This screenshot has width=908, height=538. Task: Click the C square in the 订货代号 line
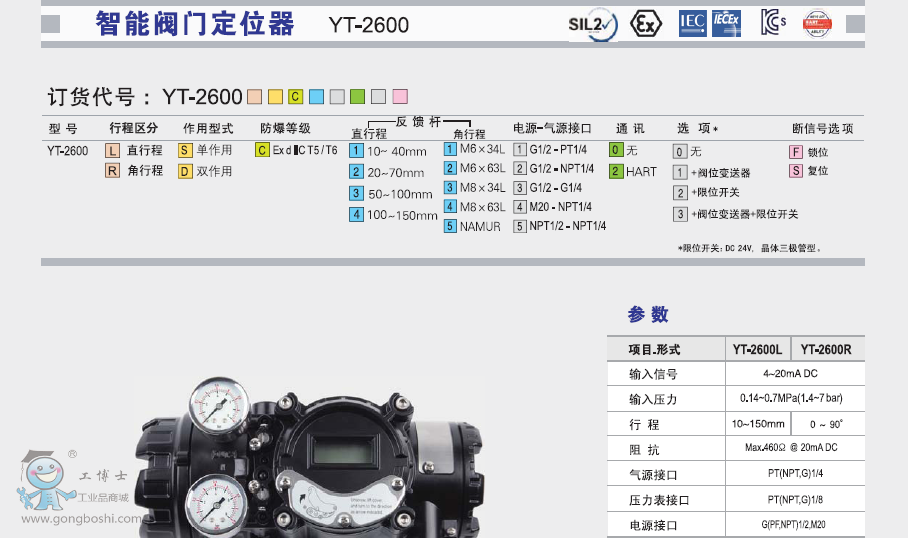pyautogui.click(x=296, y=97)
